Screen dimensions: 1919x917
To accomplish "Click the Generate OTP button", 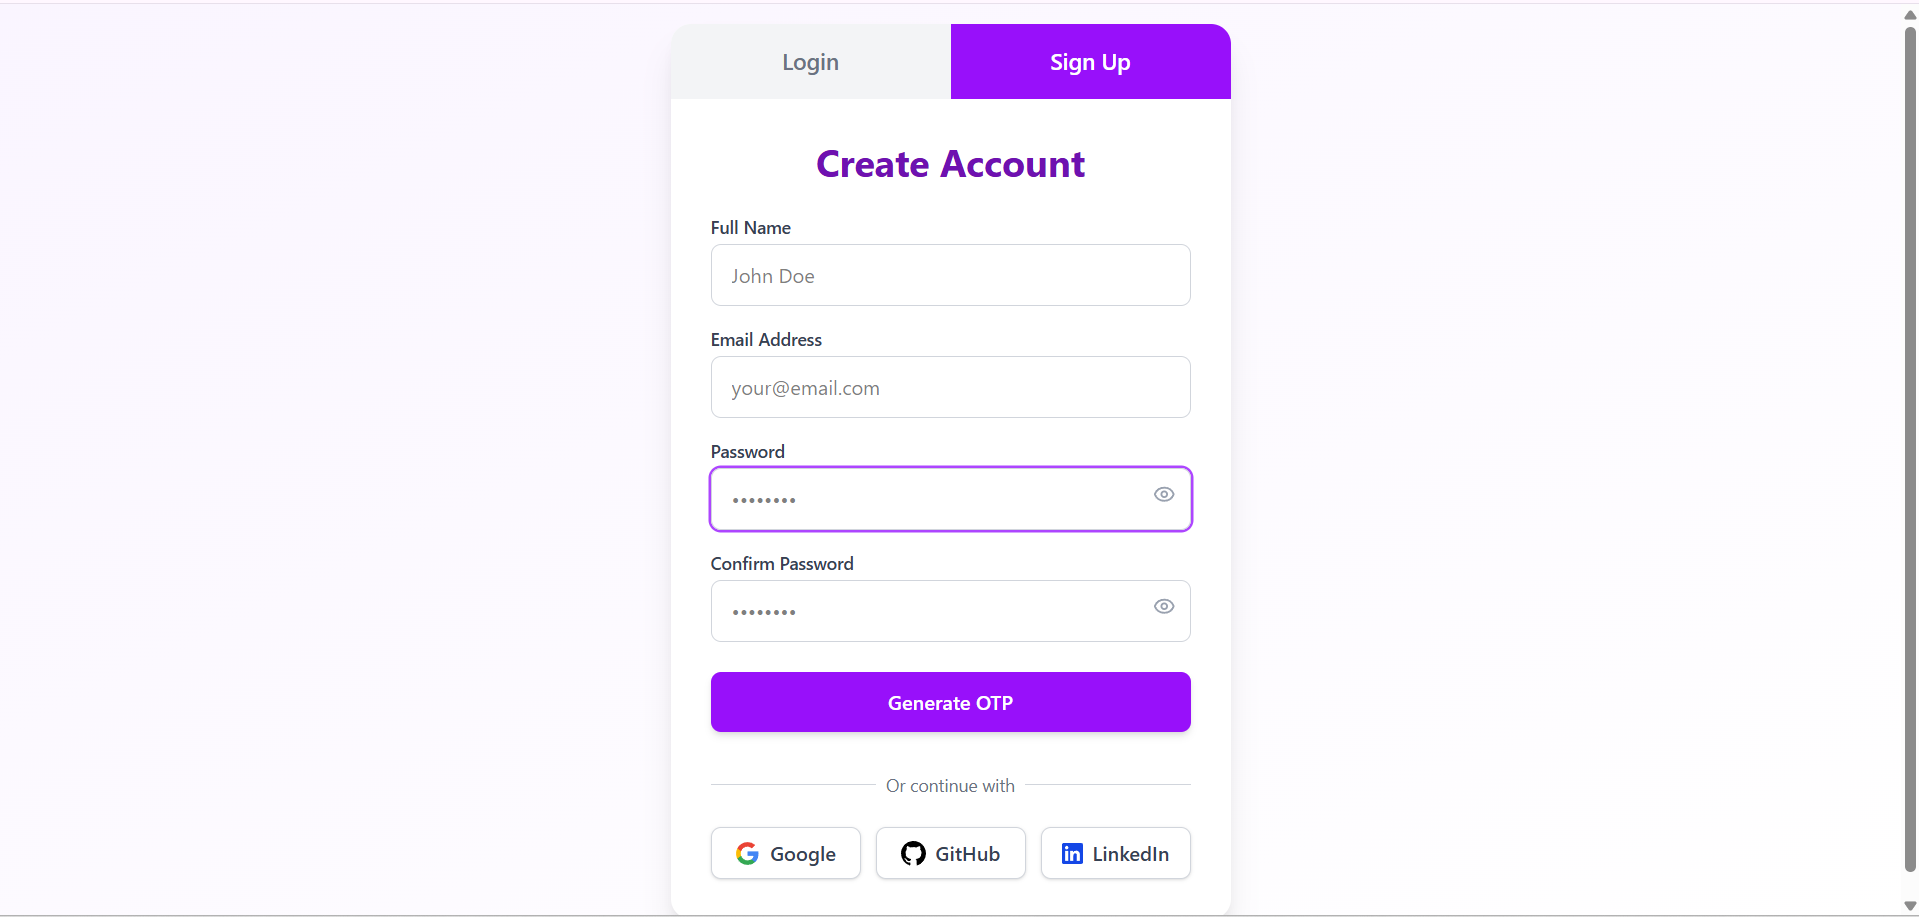I will (951, 702).
